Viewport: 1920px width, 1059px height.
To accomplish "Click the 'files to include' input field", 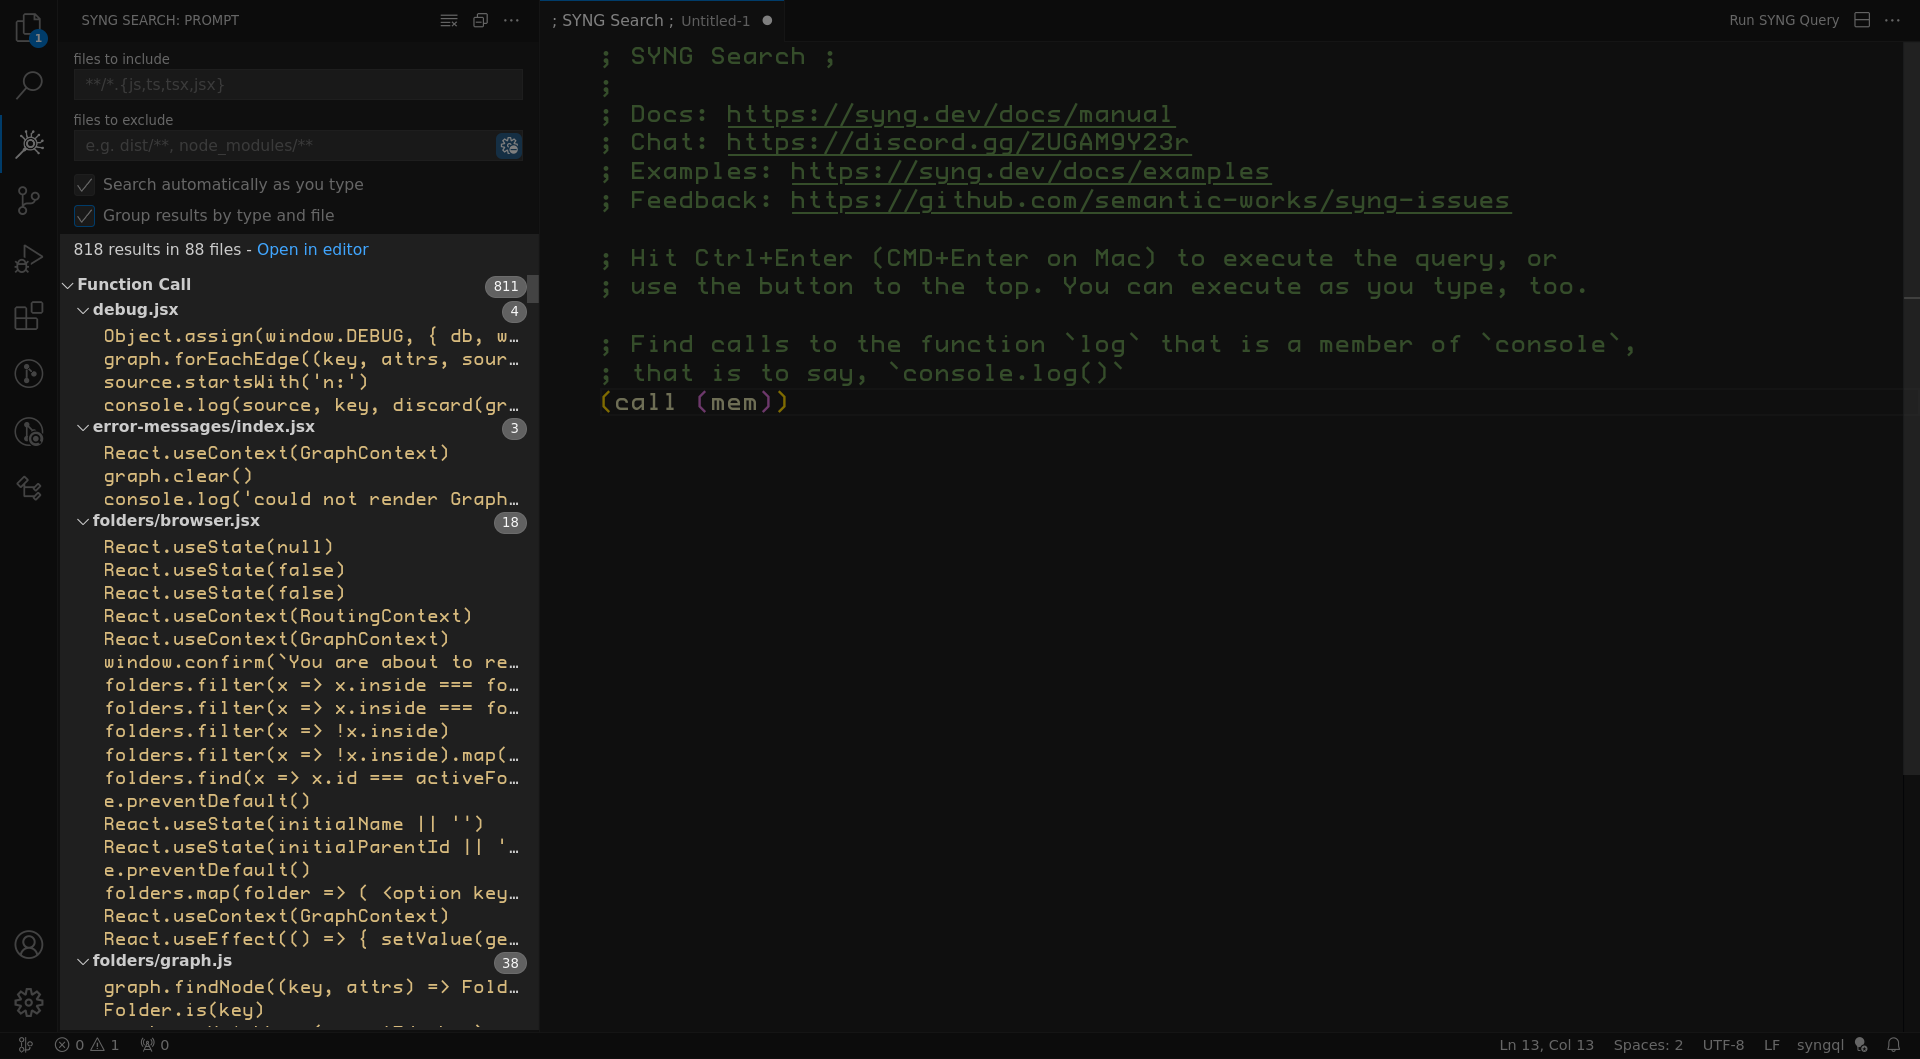I will click(297, 85).
